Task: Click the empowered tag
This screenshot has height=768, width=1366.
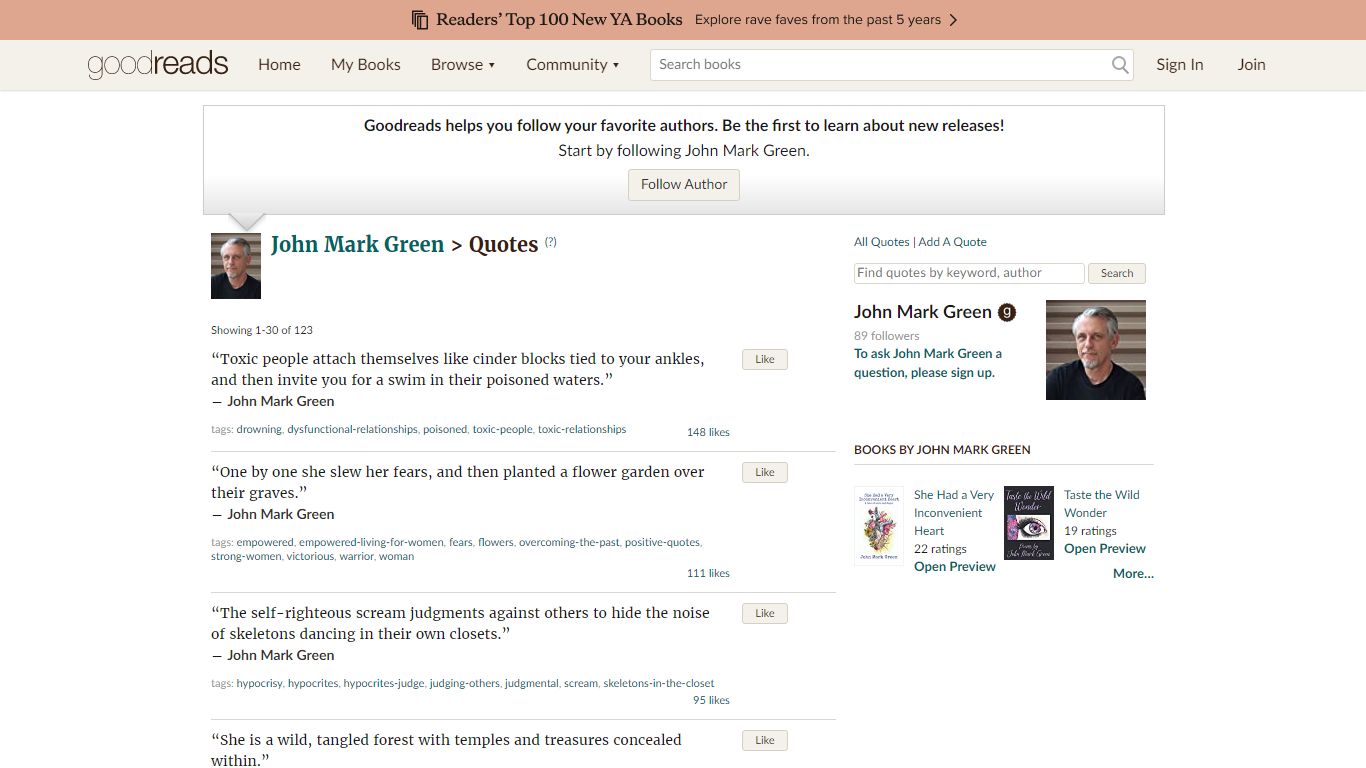Action: pos(265,542)
